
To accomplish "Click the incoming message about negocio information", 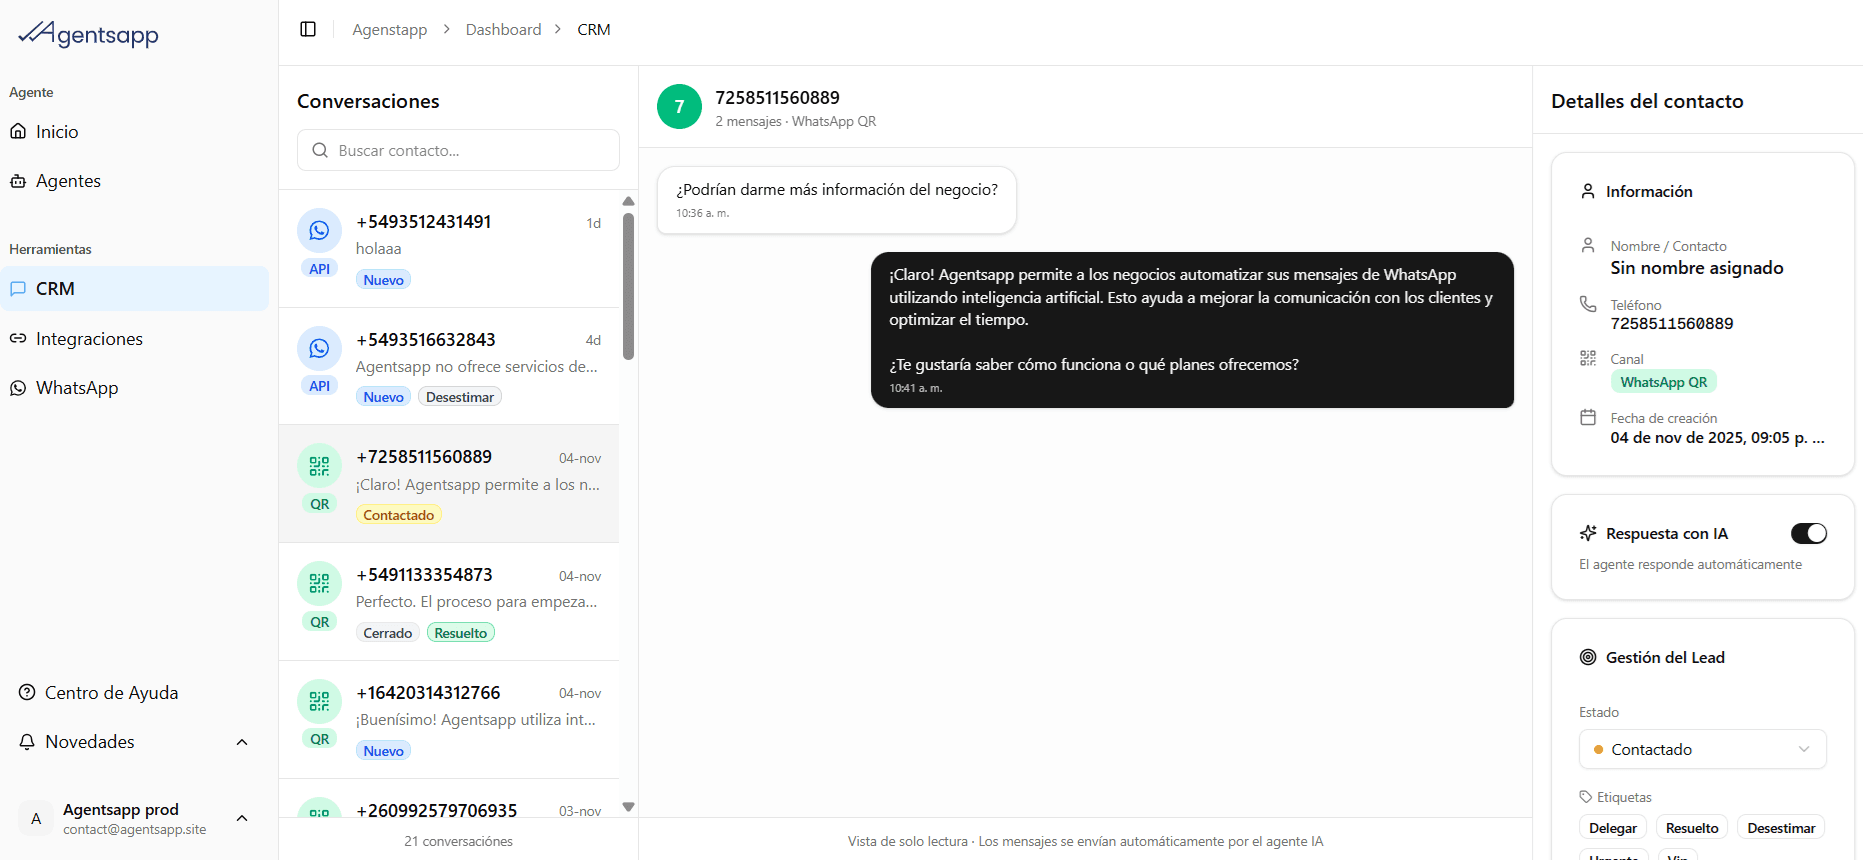I will coord(836,200).
